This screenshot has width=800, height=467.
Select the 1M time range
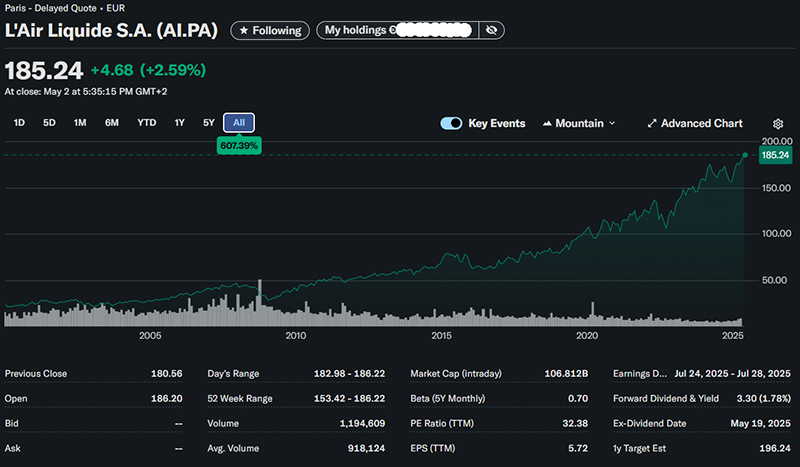point(80,122)
